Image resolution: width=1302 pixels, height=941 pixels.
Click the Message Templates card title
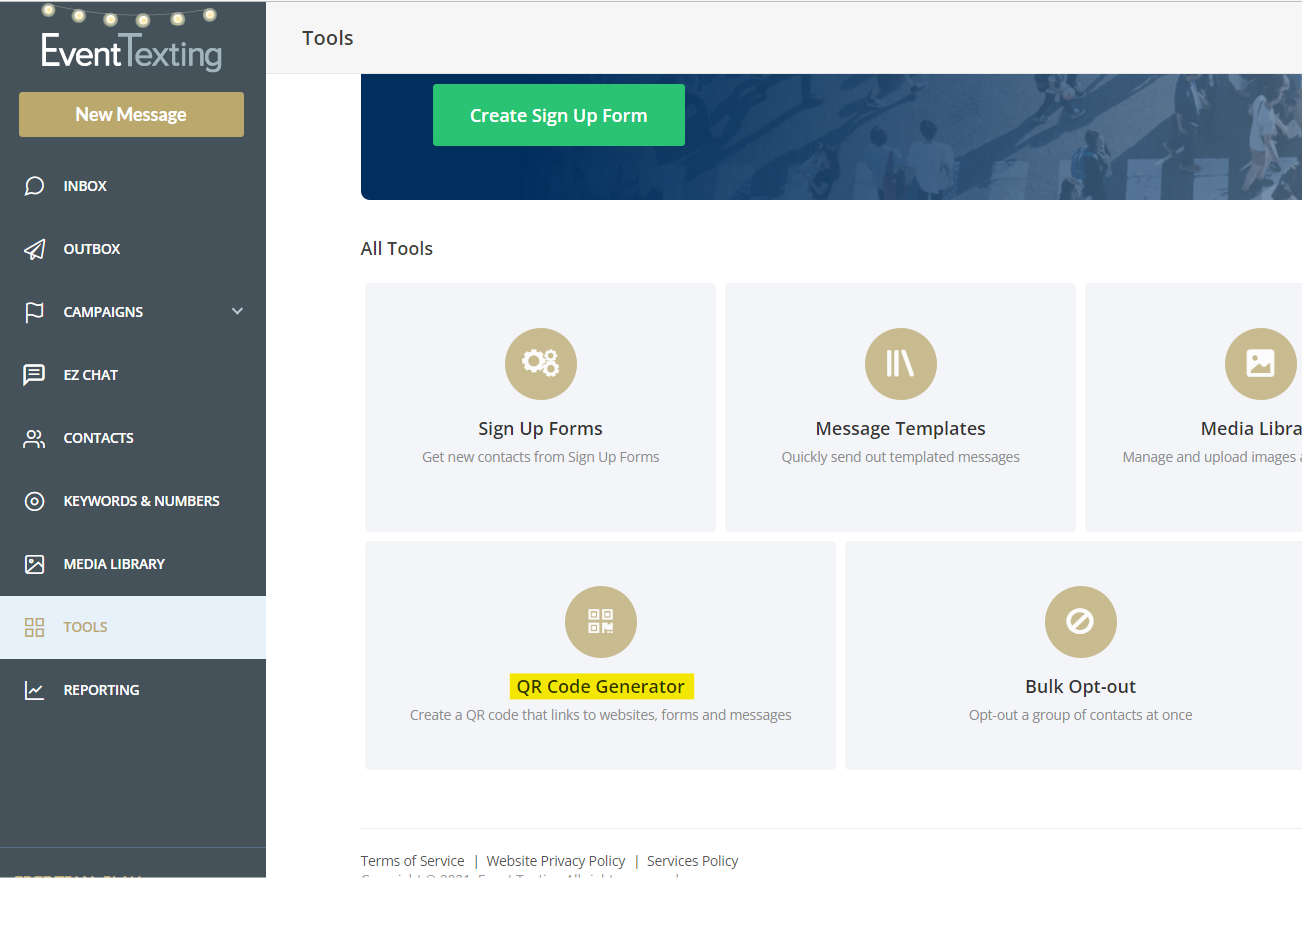901,429
